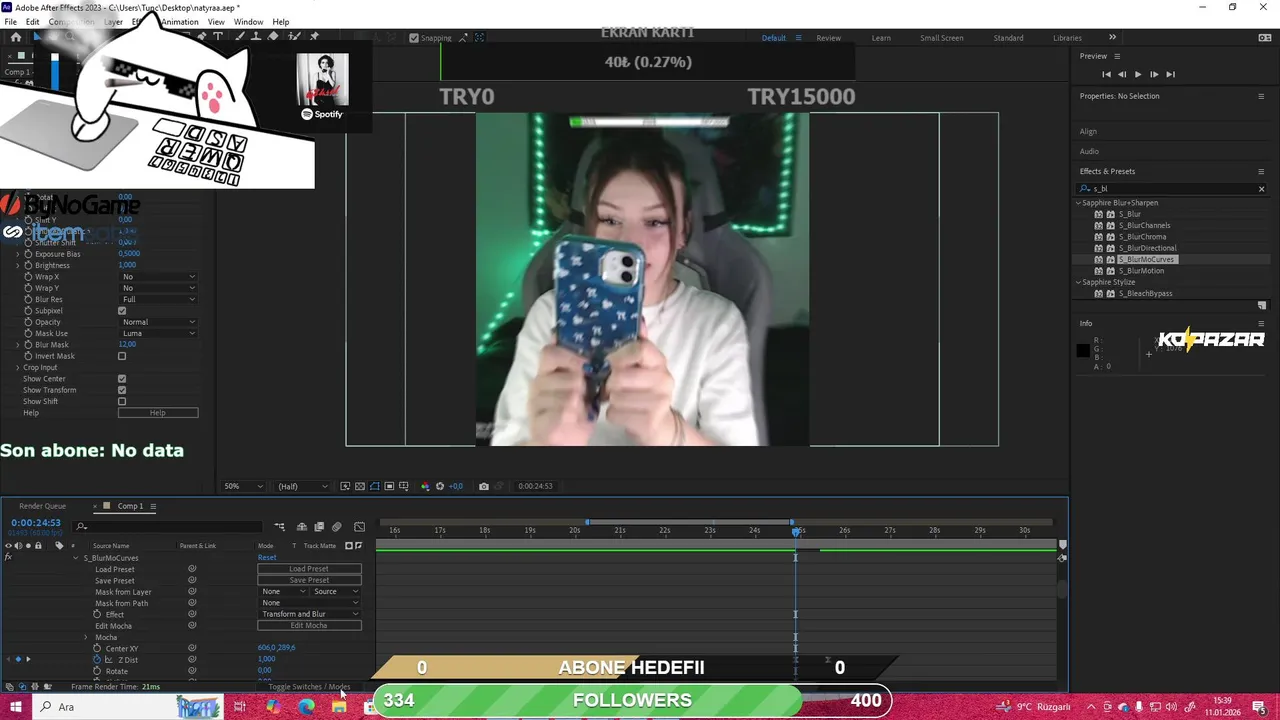Select S_BlurChannels effect
Image resolution: width=1280 pixels, height=720 pixels.
coord(1144,225)
